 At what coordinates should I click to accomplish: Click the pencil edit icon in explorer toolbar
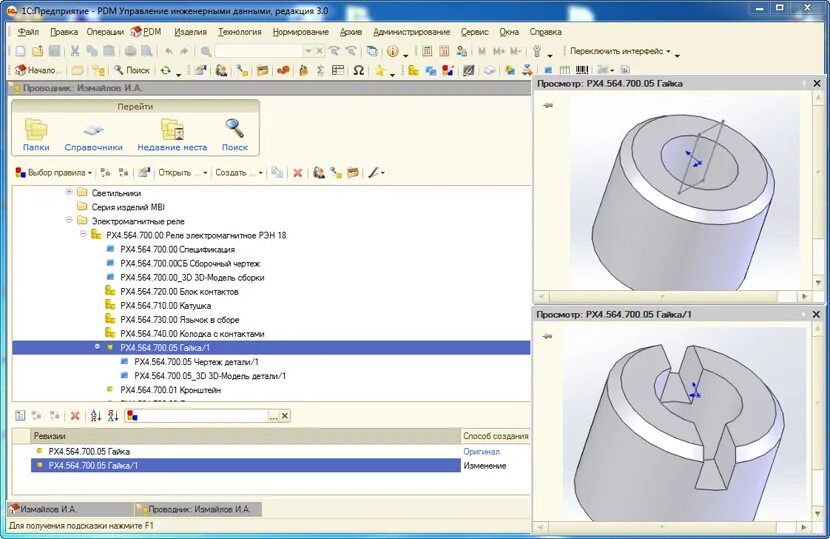374,173
